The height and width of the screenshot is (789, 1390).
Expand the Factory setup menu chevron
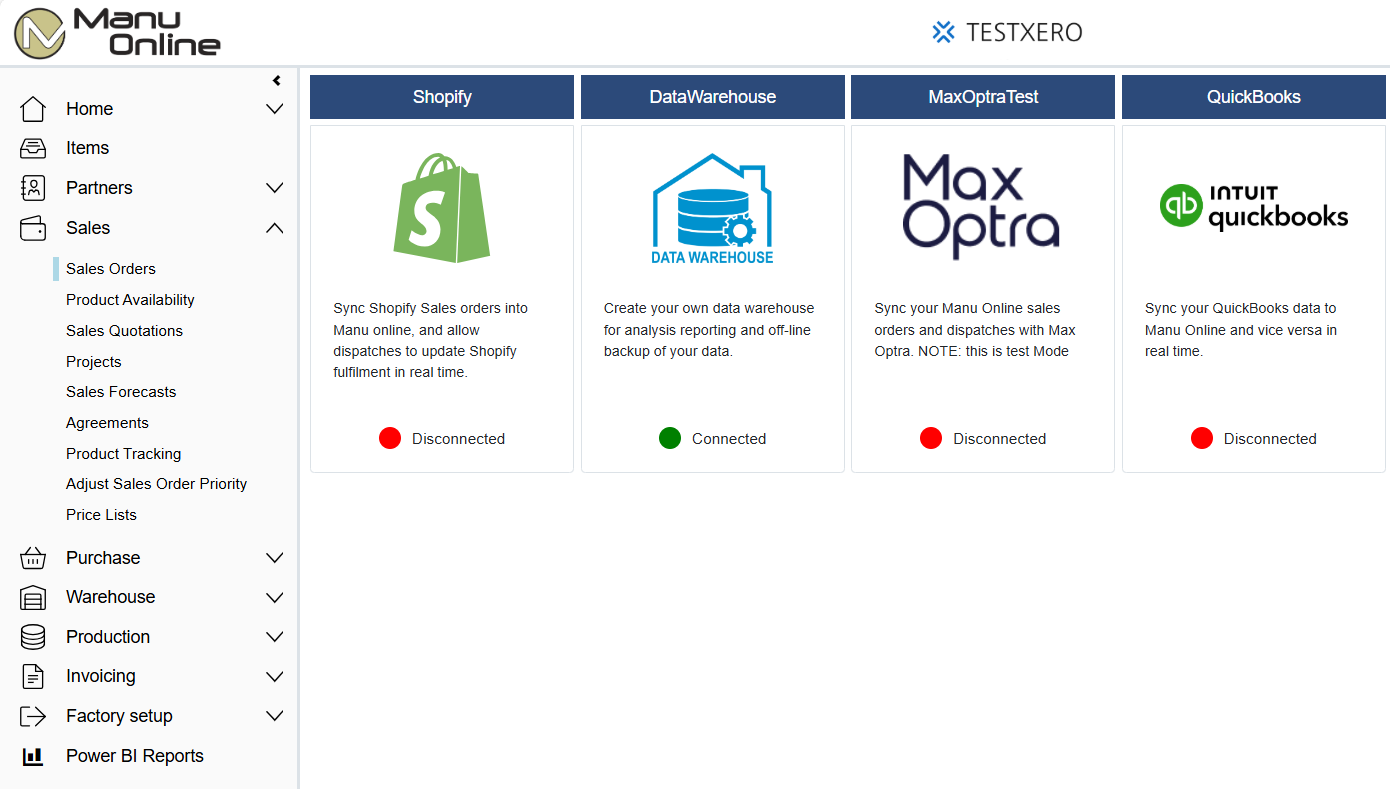tap(275, 716)
